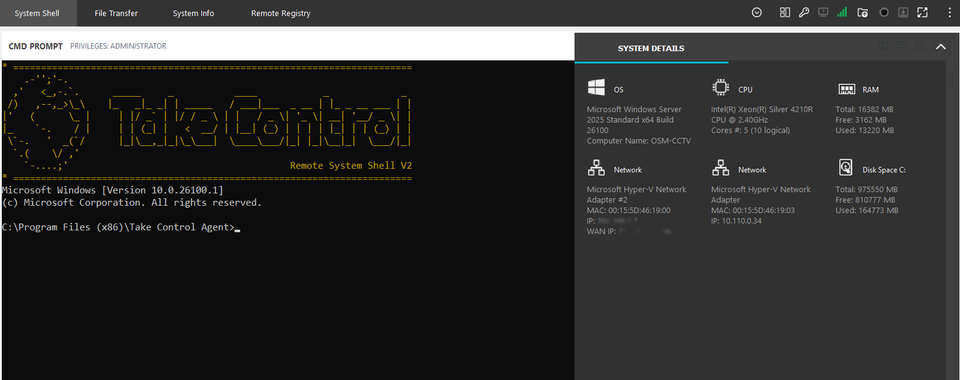Screen dimensions: 960x380
Task: Click the key credentials icon
Action: pyautogui.click(x=804, y=12)
